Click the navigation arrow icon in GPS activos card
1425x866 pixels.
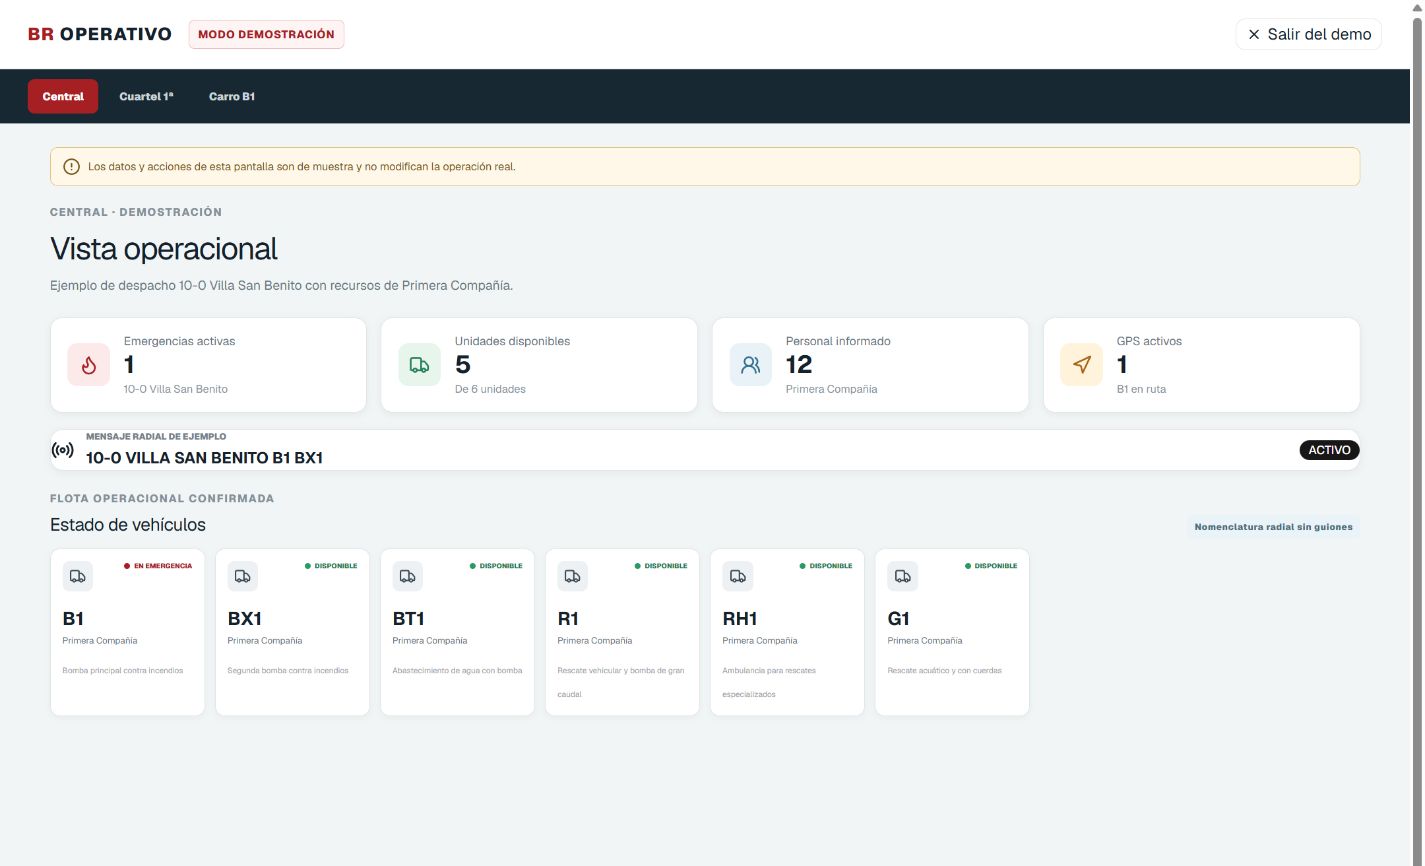tap(1082, 365)
